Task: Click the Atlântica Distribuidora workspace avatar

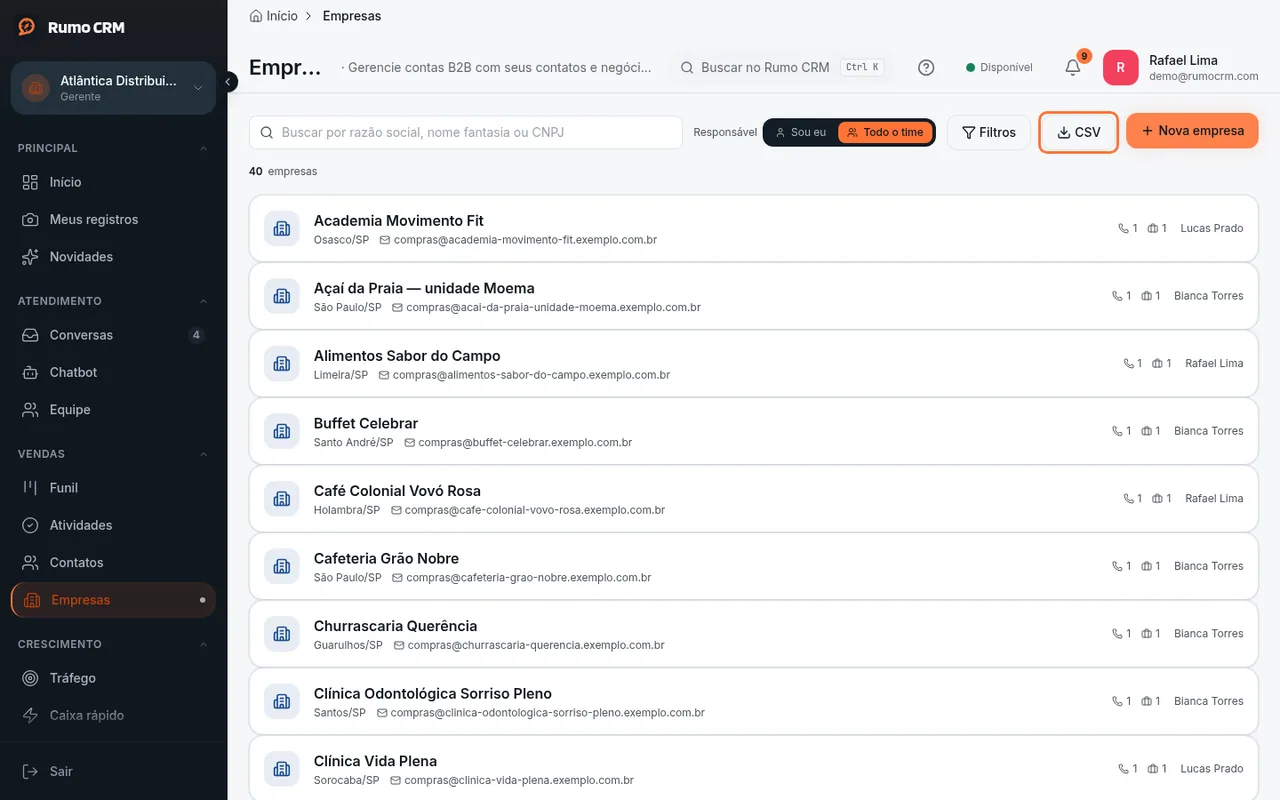Action: click(36, 88)
